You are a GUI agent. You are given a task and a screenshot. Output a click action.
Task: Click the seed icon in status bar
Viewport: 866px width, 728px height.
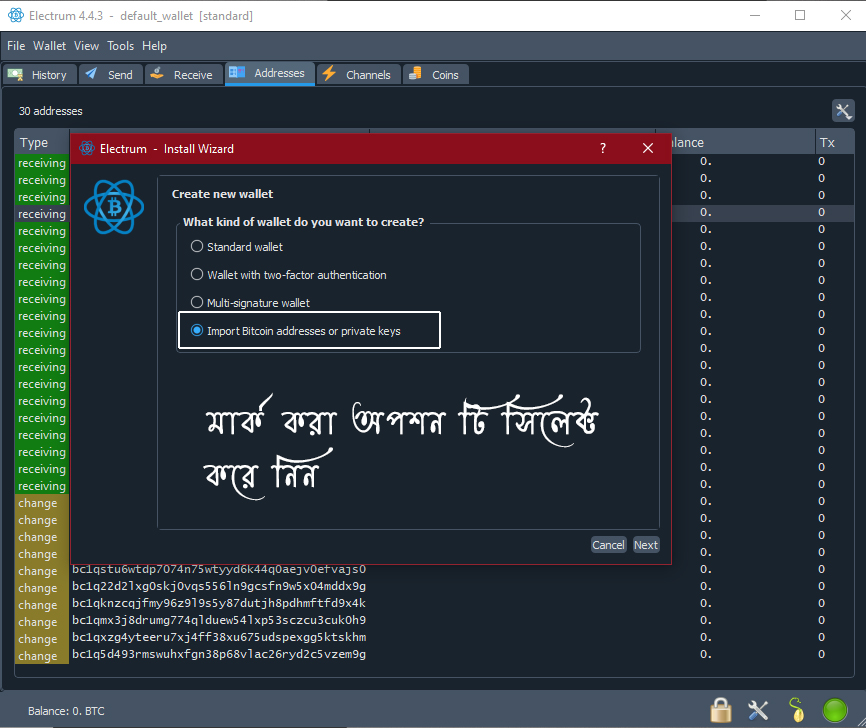tap(796, 710)
